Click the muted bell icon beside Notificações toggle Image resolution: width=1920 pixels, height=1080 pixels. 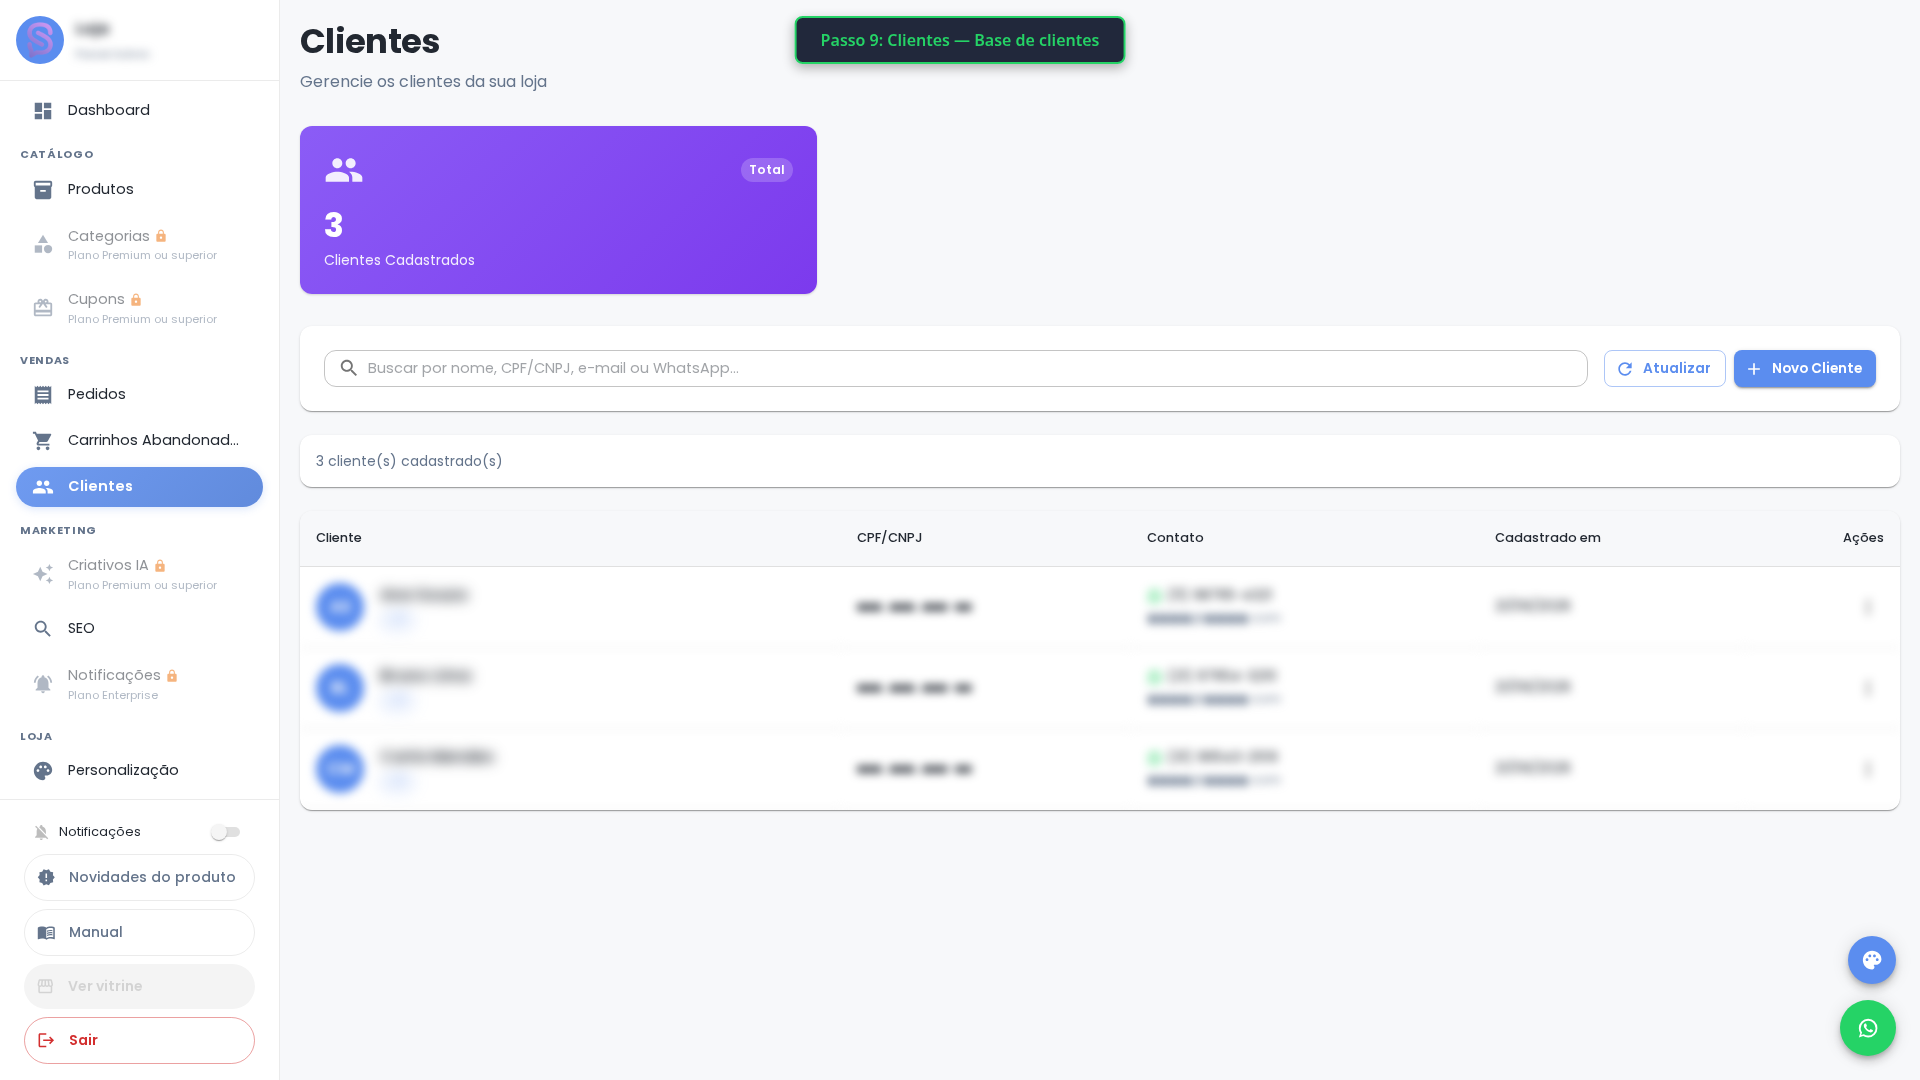coord(41,832)
